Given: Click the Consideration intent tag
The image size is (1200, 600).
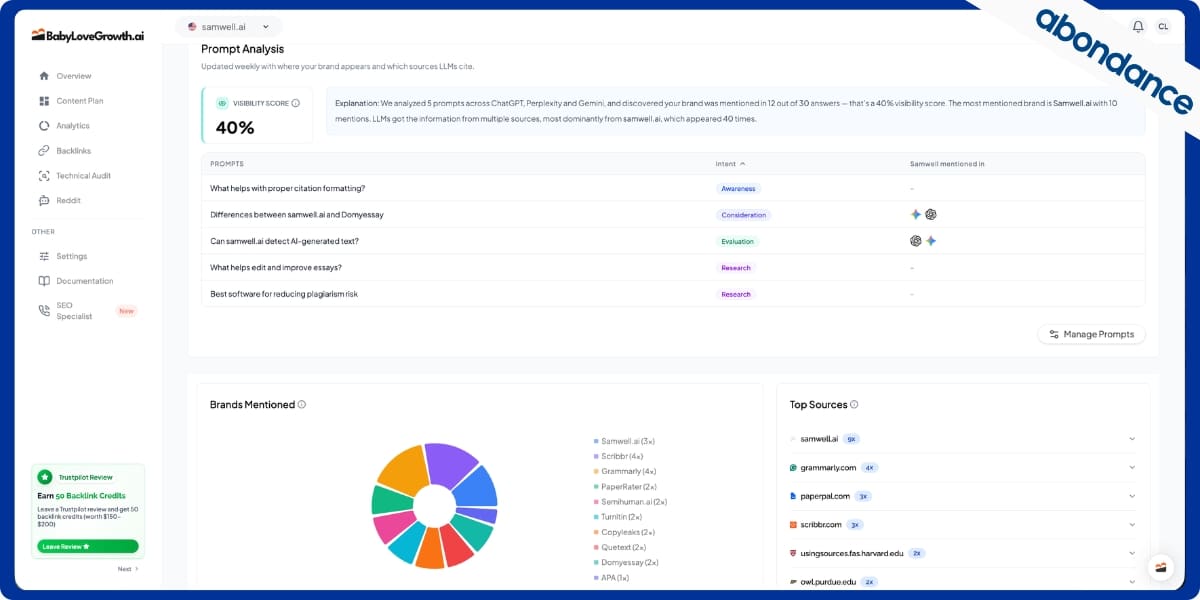Looking at the screenshot, I should [744, 215].
